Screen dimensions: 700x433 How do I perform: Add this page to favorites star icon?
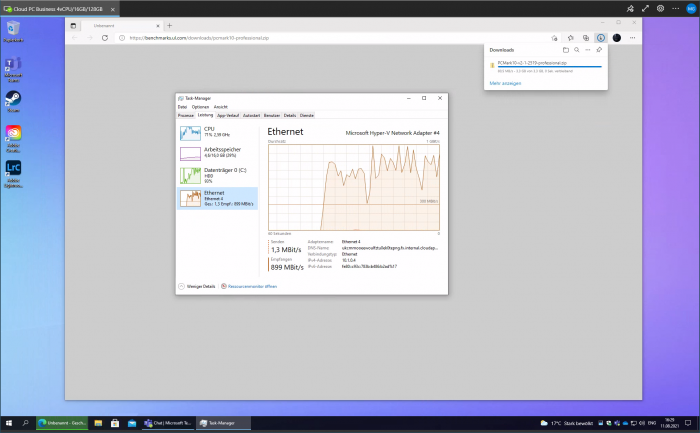(554, 38)
